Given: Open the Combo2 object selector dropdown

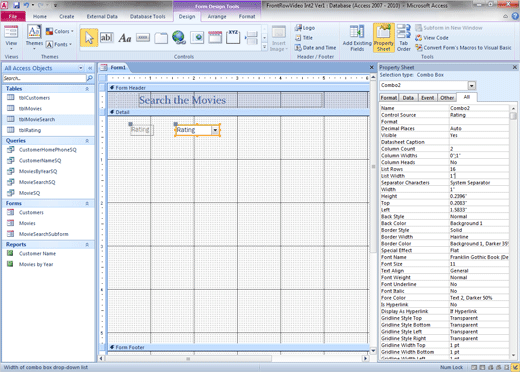Looking at the screenshot, I should [x=471, y=86].
